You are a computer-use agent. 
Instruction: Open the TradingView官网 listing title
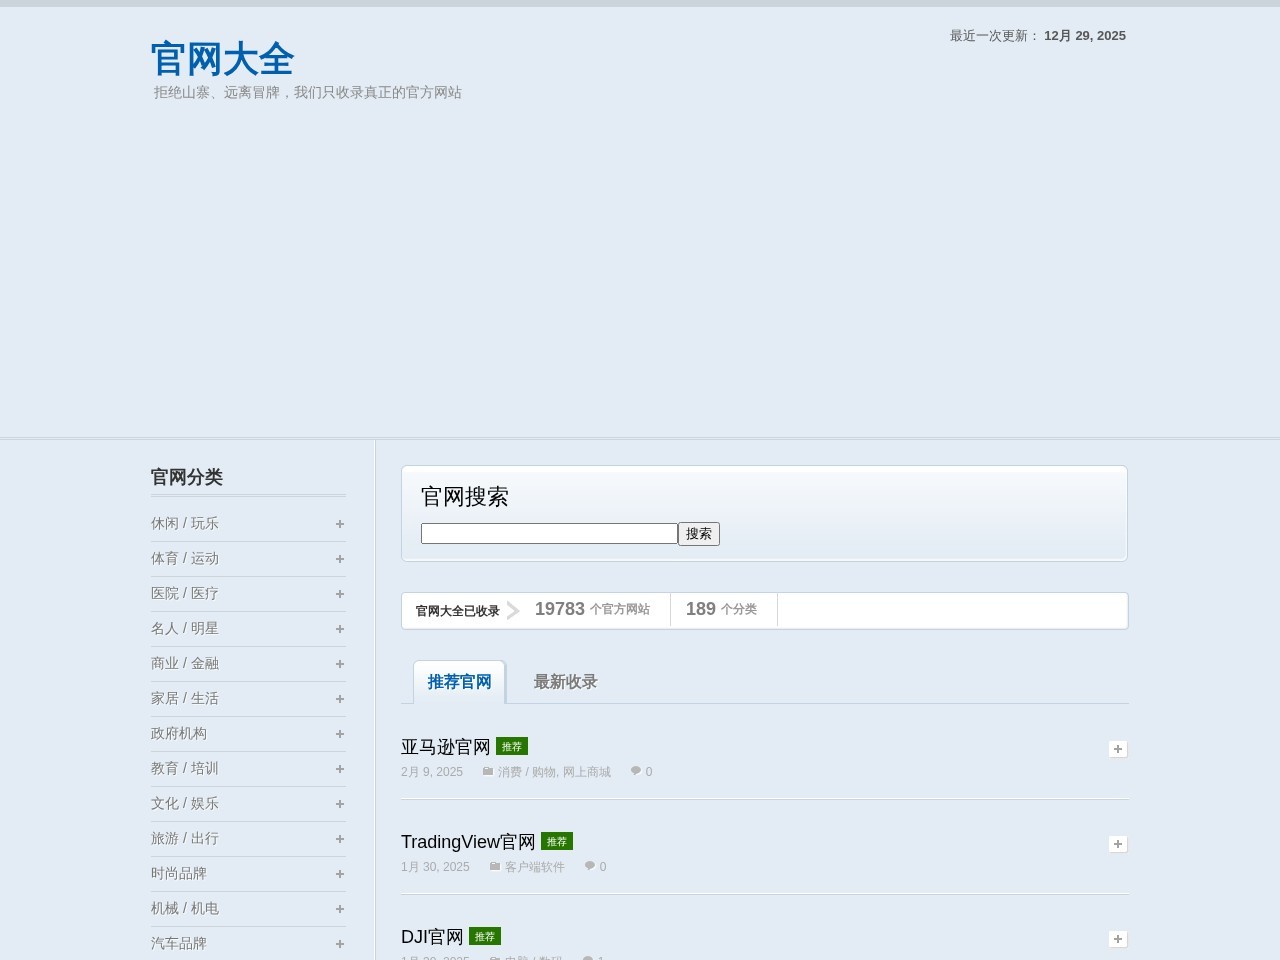tap(468, 842)
